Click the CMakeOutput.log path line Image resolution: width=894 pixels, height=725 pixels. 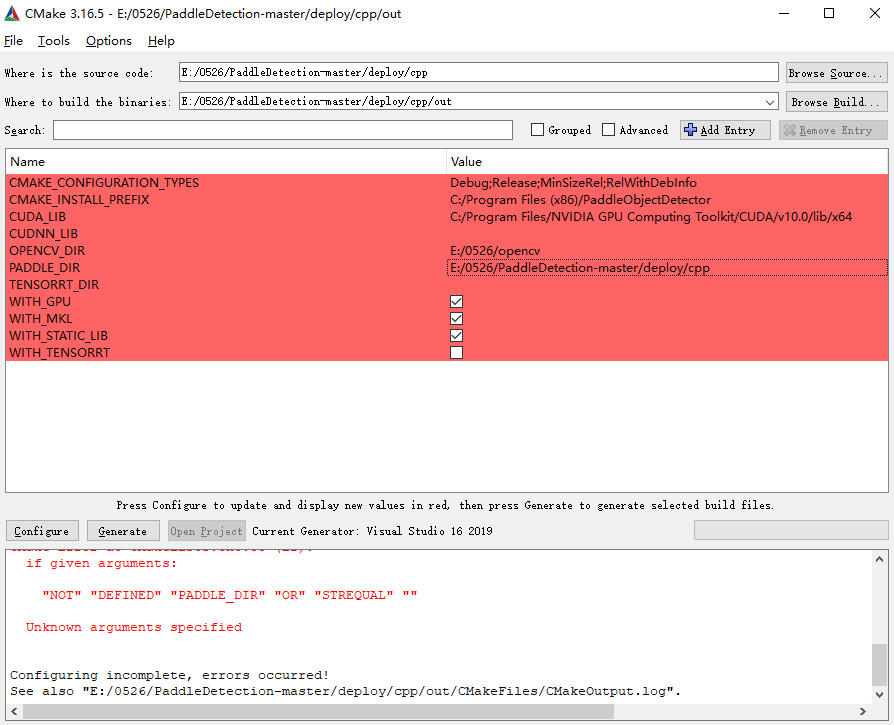click(345, 691)
